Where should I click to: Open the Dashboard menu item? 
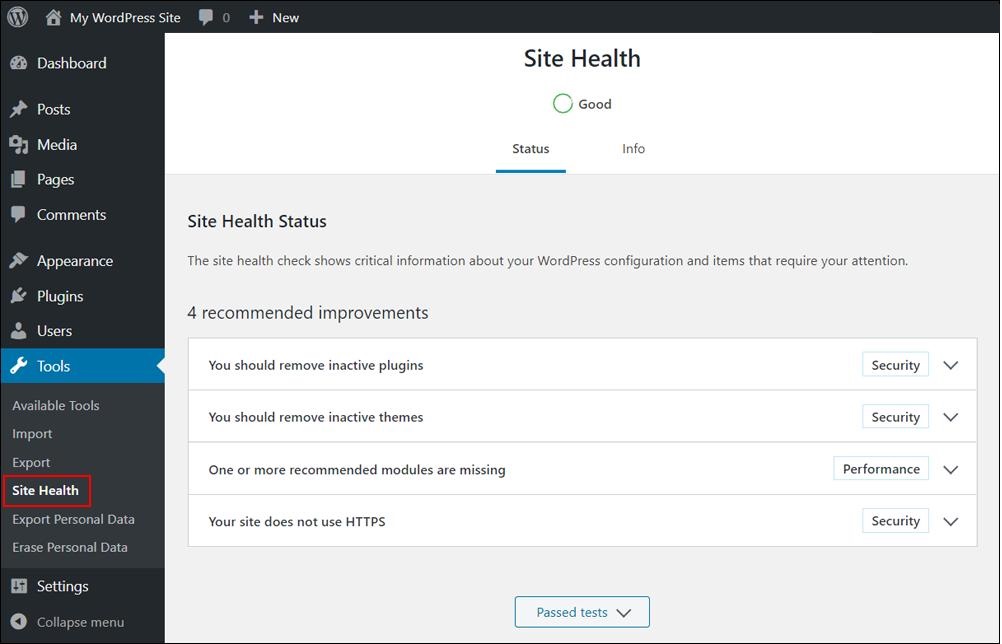click(72, 63)
